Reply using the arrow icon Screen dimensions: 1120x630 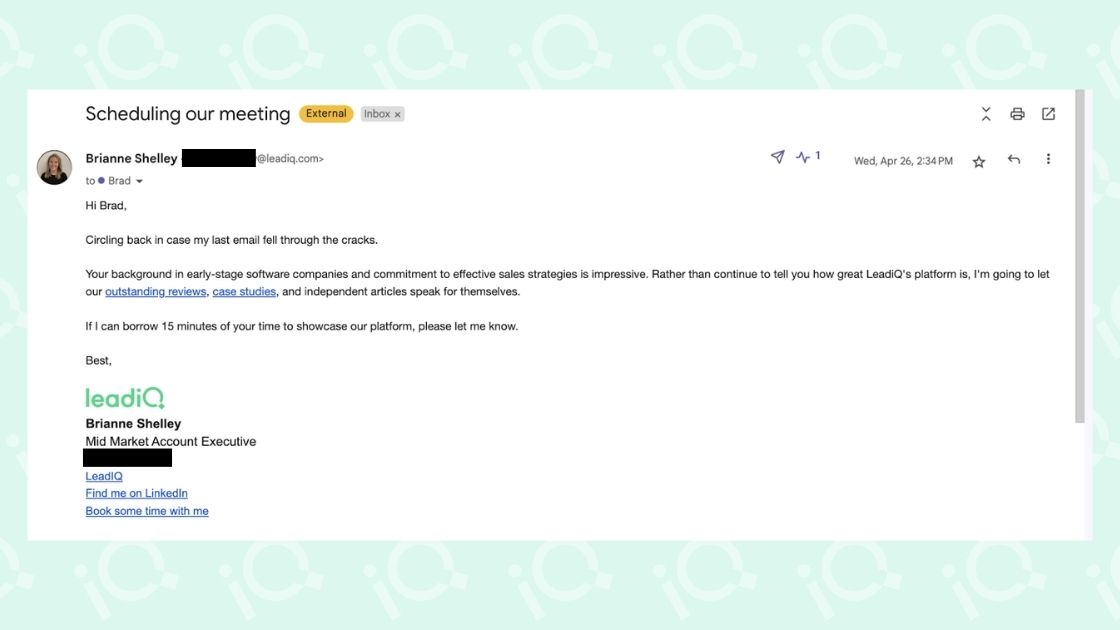pos(1014,159)
